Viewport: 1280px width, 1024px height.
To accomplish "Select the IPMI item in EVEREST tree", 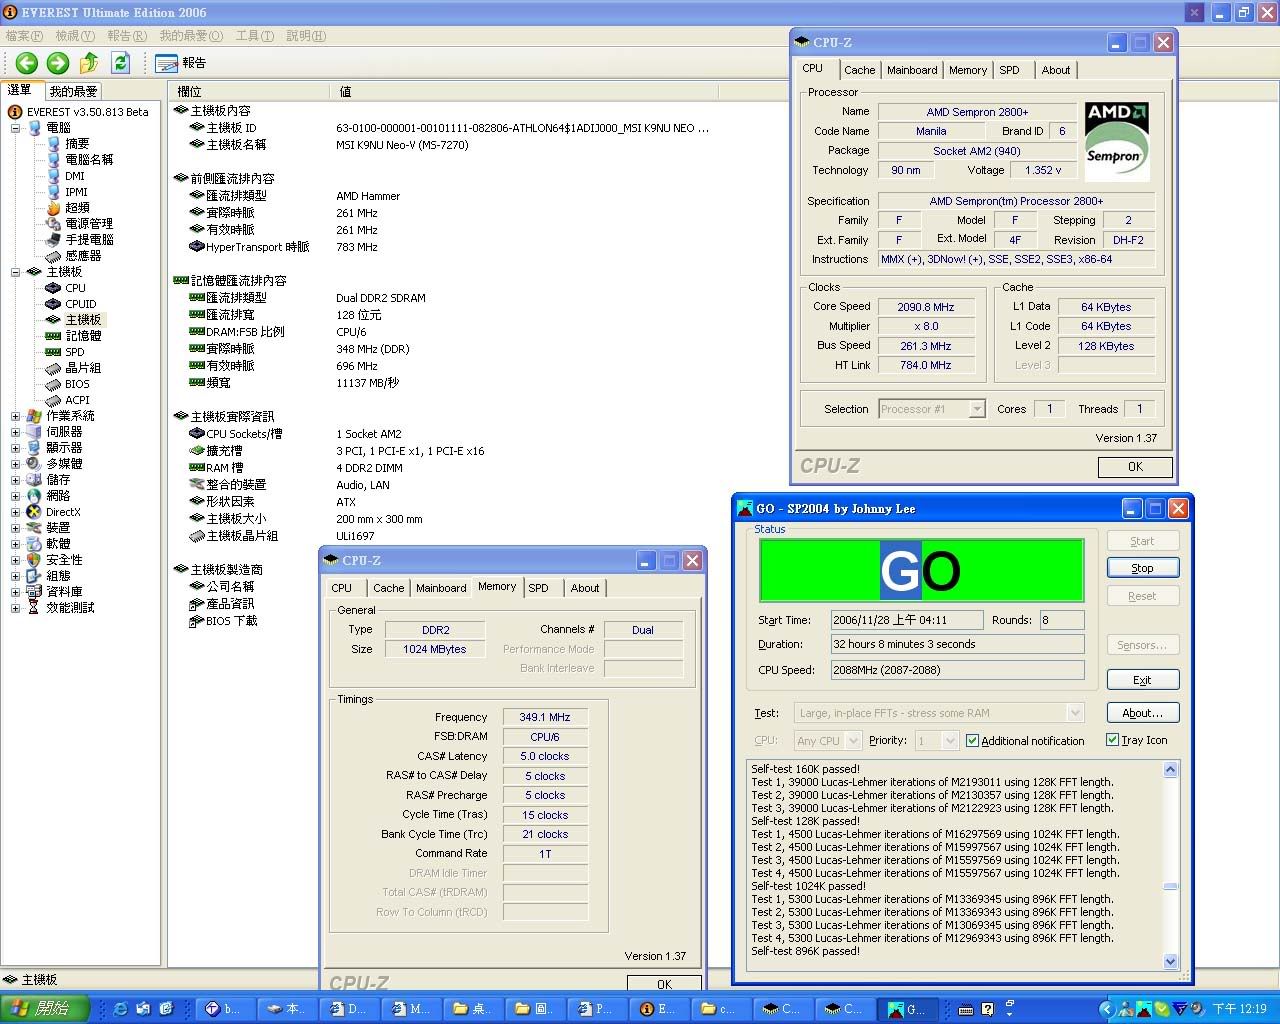I will tap(76, 192).
